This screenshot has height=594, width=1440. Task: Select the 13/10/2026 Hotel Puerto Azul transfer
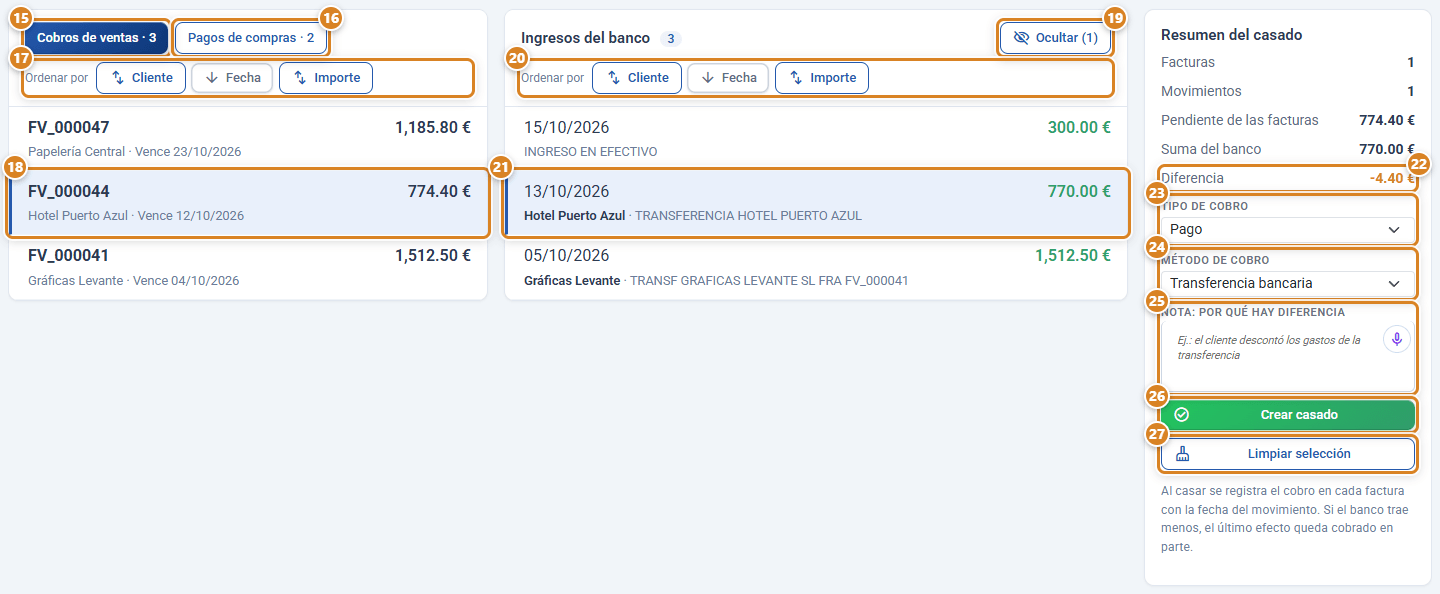tap(817, 203)
